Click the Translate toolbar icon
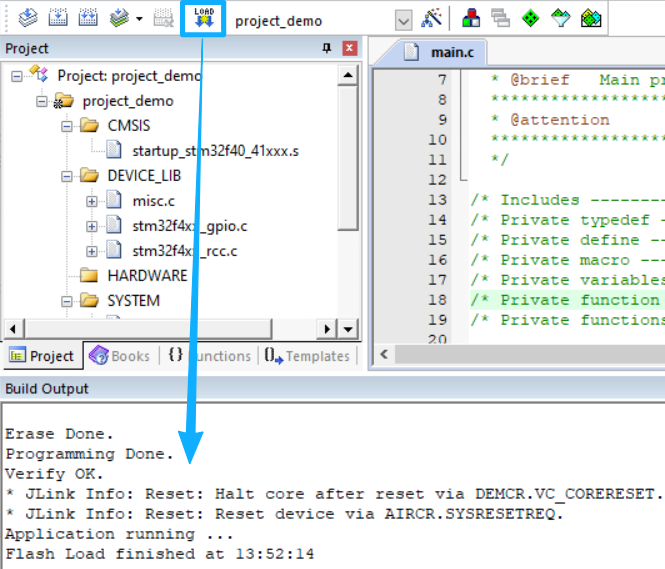The image size is (665, 569). click(x=28, y=19)
